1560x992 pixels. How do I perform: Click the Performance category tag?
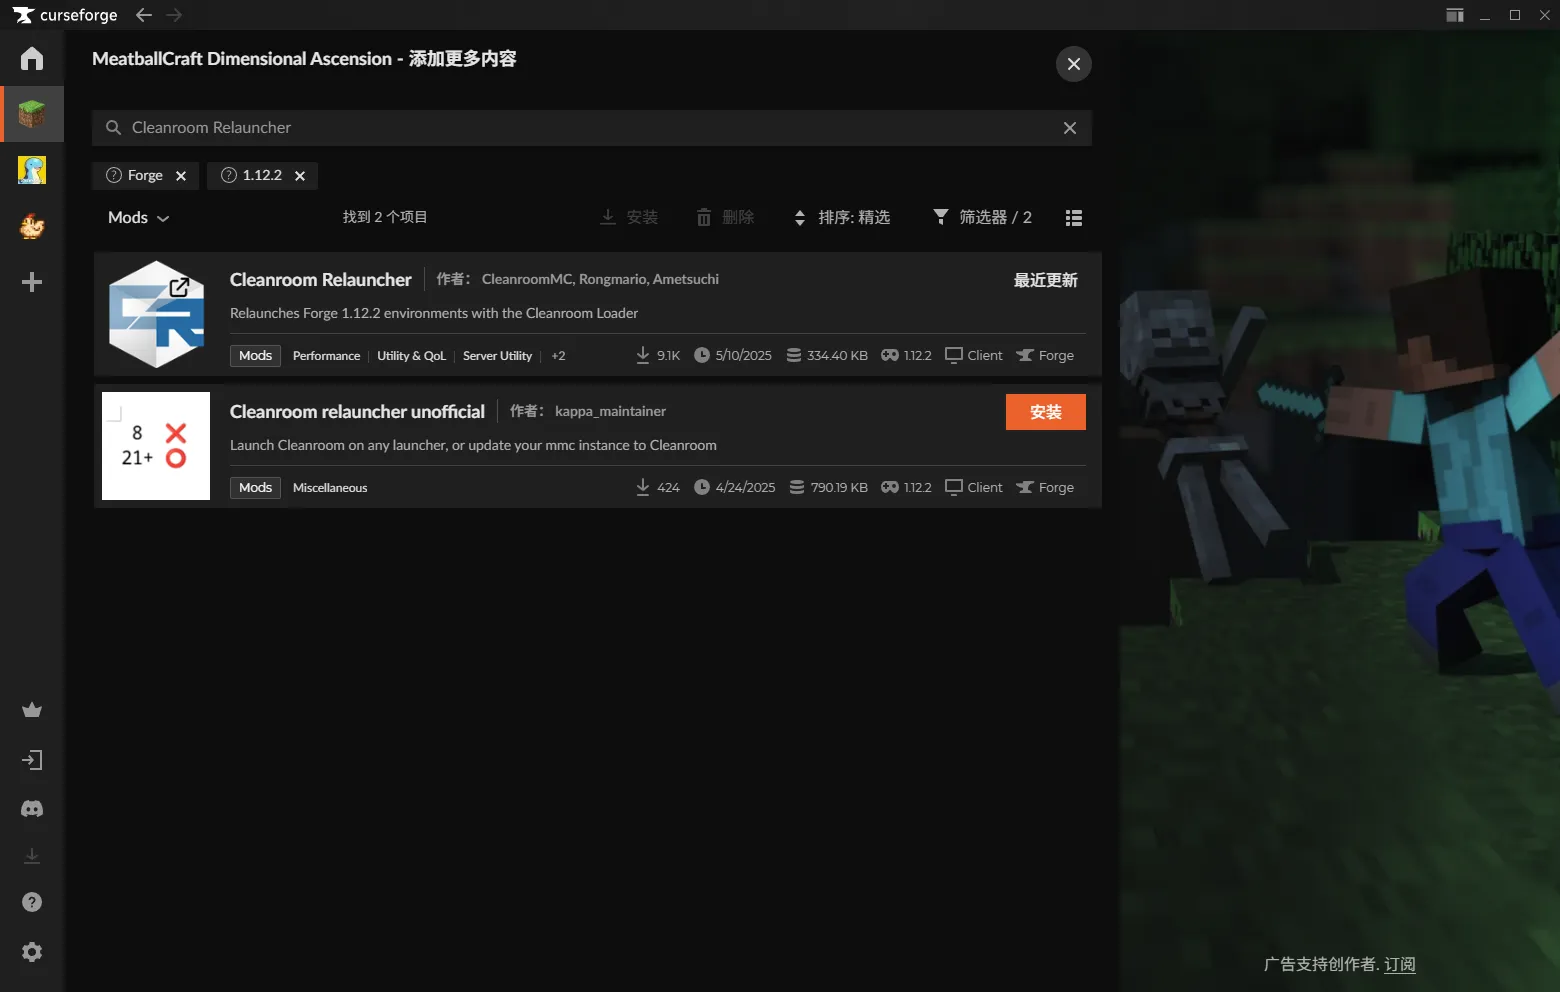pyautogui.click(x=326, y=356)
